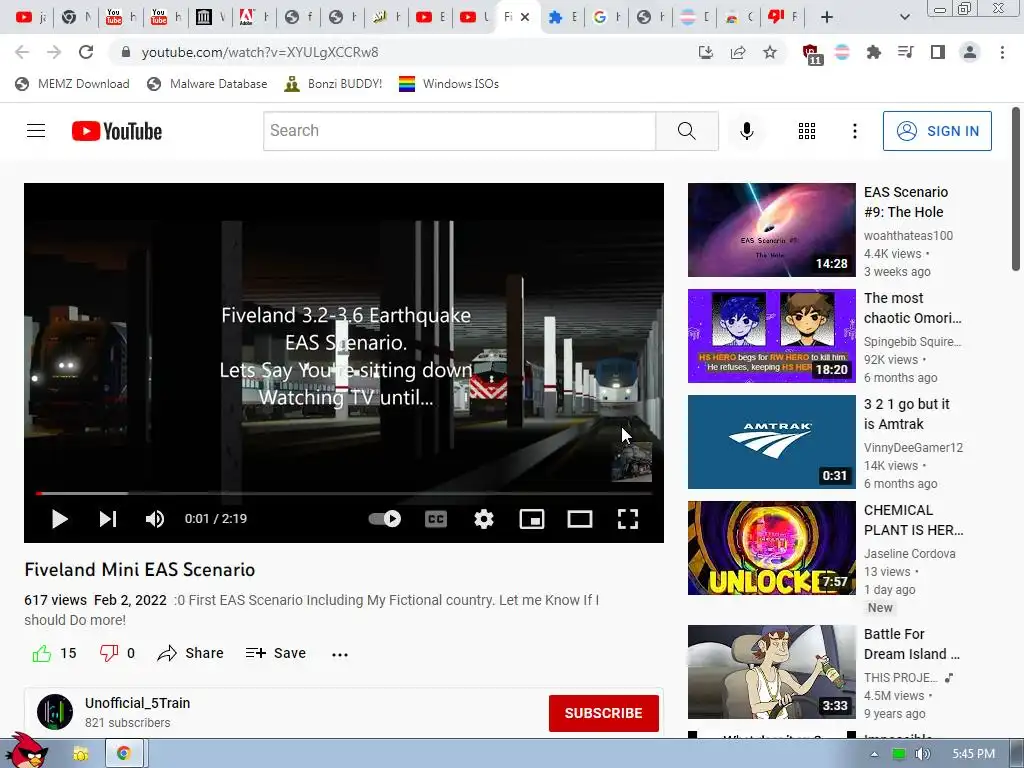Toggle the autoplay switch in player
The height and width of the screenshot is (768, 1024).
(x=385, y=519)
